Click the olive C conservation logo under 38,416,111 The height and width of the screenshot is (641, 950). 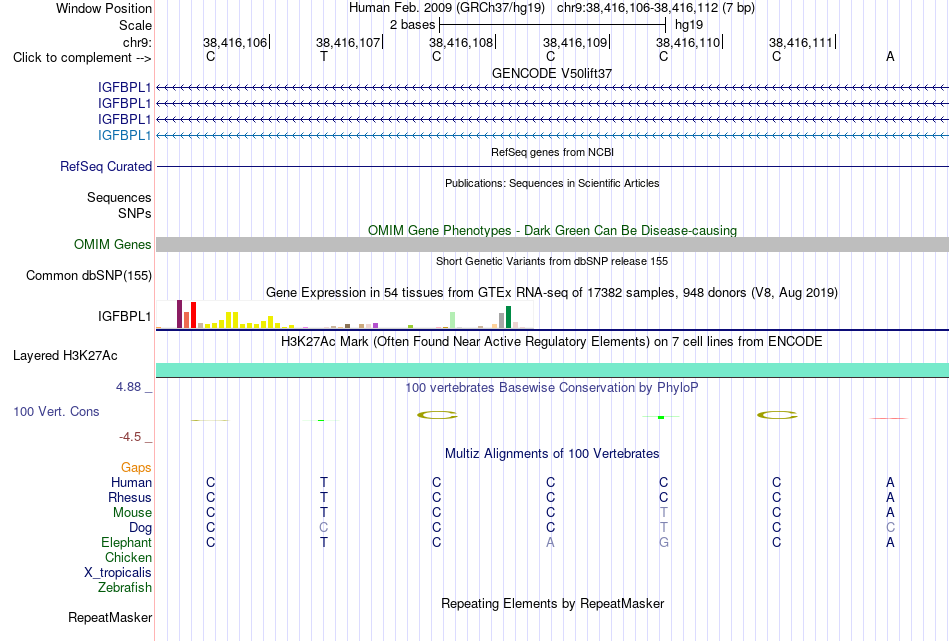click(777, 415)
